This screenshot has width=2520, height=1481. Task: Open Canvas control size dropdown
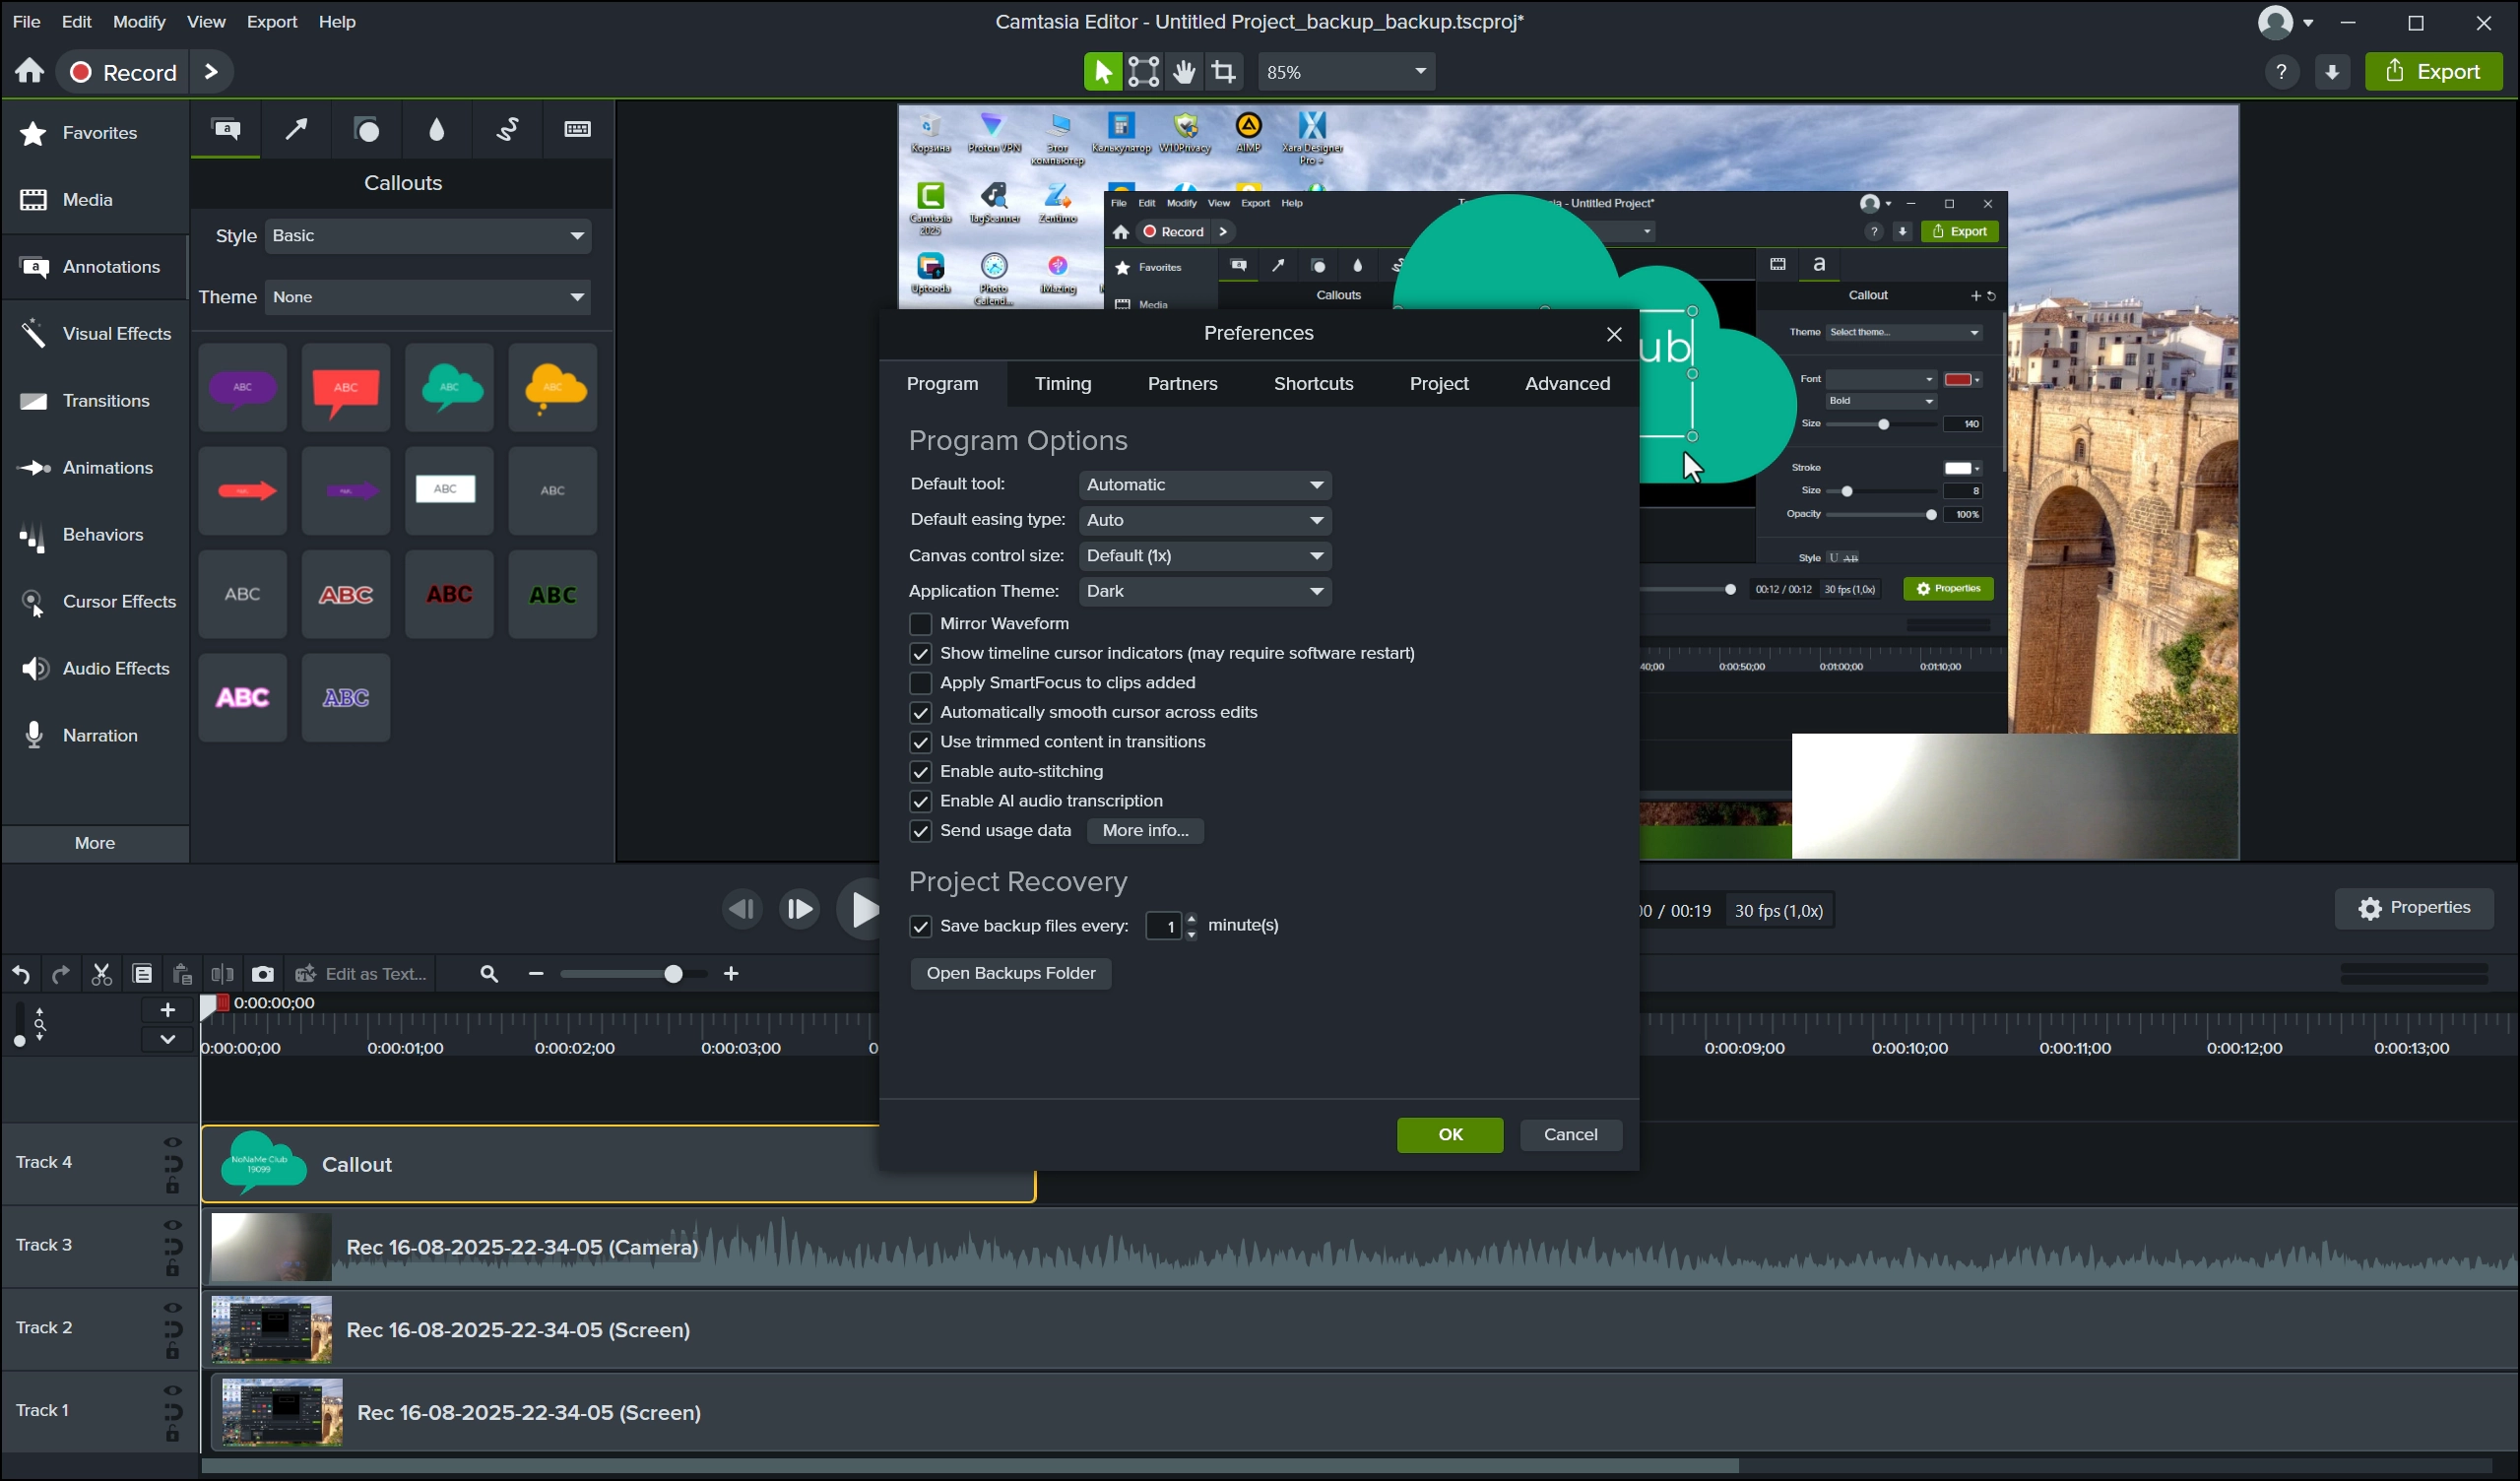pos(1205,556)
